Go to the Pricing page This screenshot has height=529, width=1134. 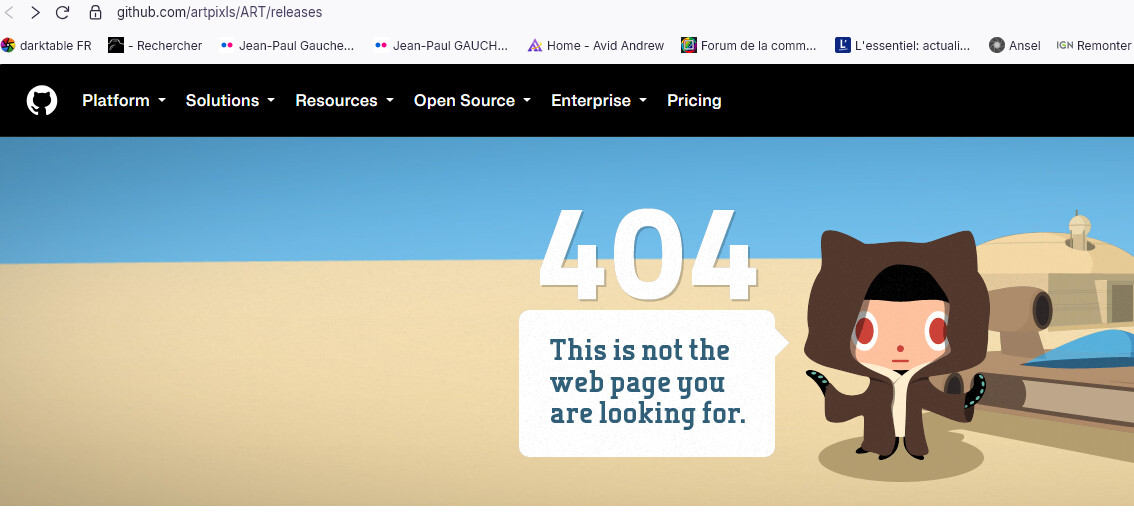(694, 101)
